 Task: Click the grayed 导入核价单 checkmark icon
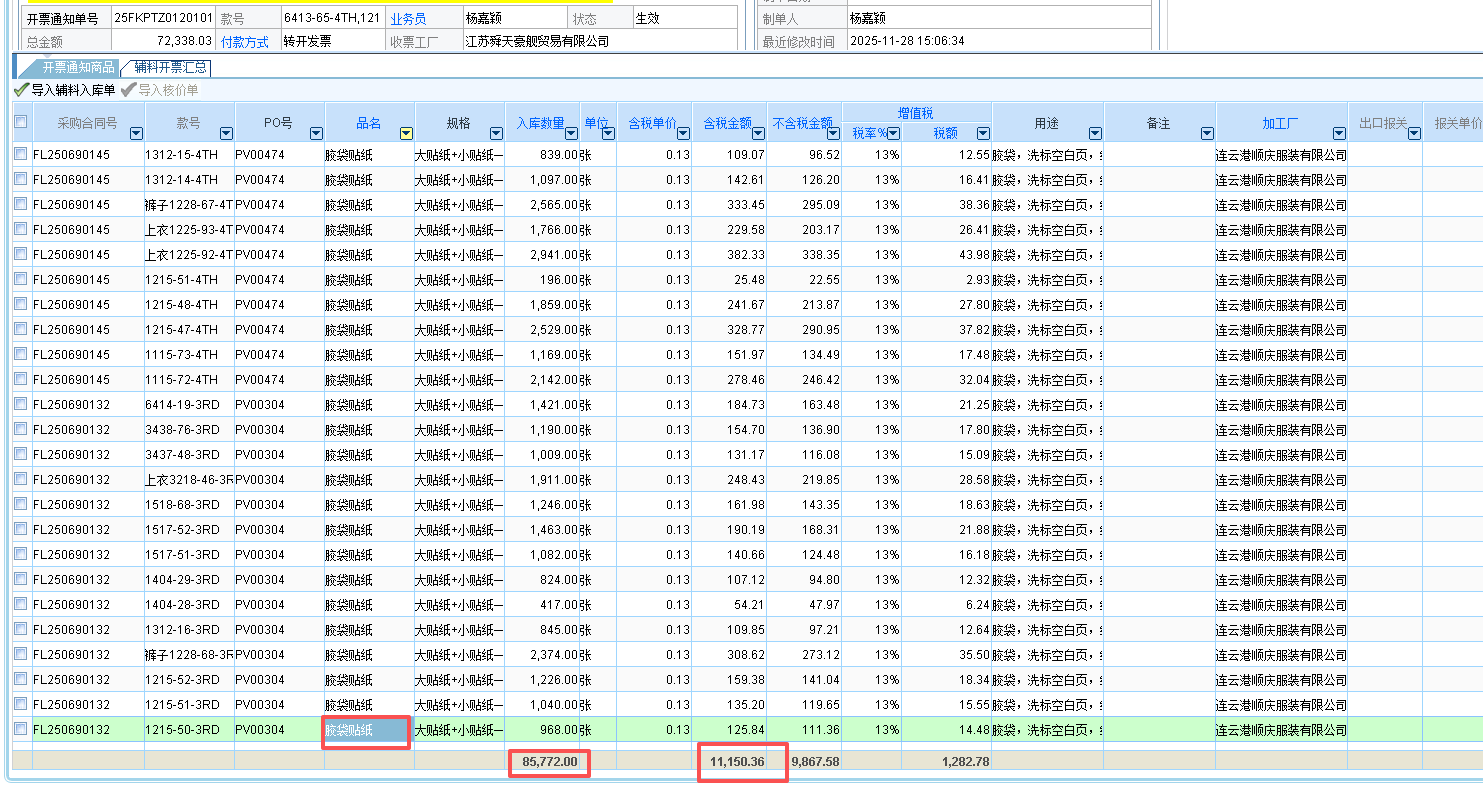tap(128, 90)
